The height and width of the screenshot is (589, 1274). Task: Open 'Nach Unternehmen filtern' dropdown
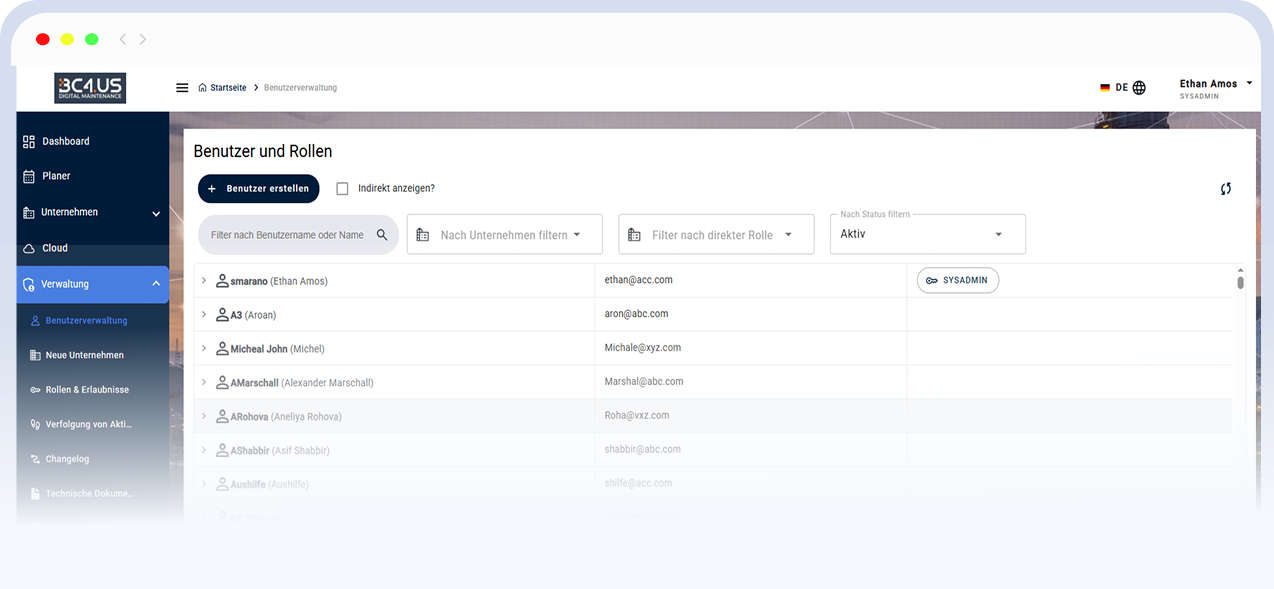coord(504,235)
